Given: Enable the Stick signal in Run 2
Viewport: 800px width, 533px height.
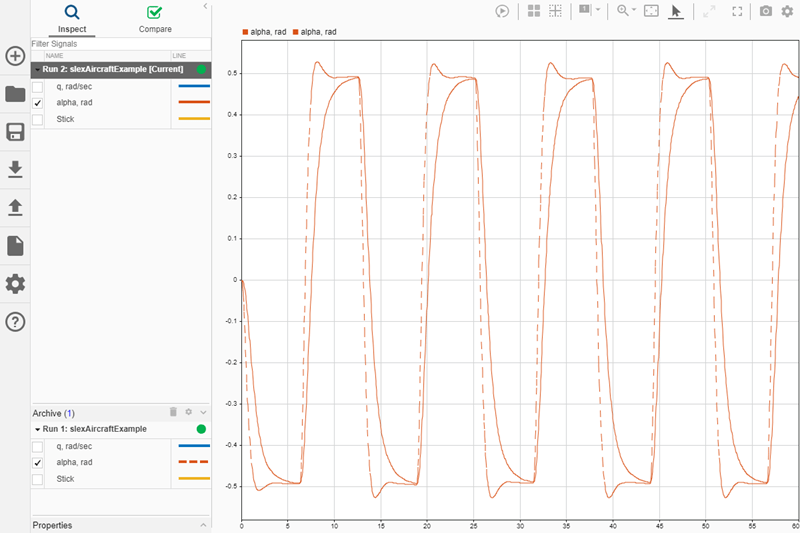Looking at the screenshot, I should 38,120.
